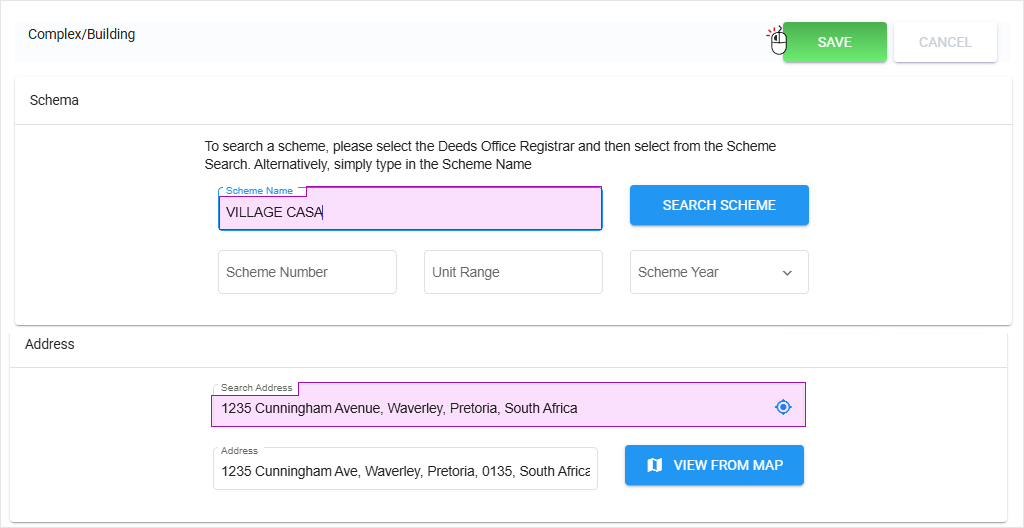Click the mouse icon beside Save

pyautogui.click(x=778, y=41)
